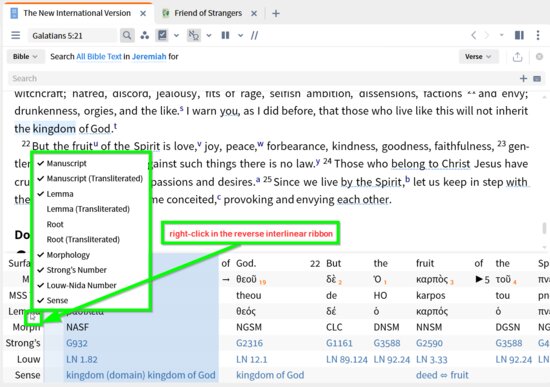The height and width of the screenshot is (387, 550).
Task: Open Louw-Nida LN 1.82
Action: pyautogui.click(x=82, y=359)
